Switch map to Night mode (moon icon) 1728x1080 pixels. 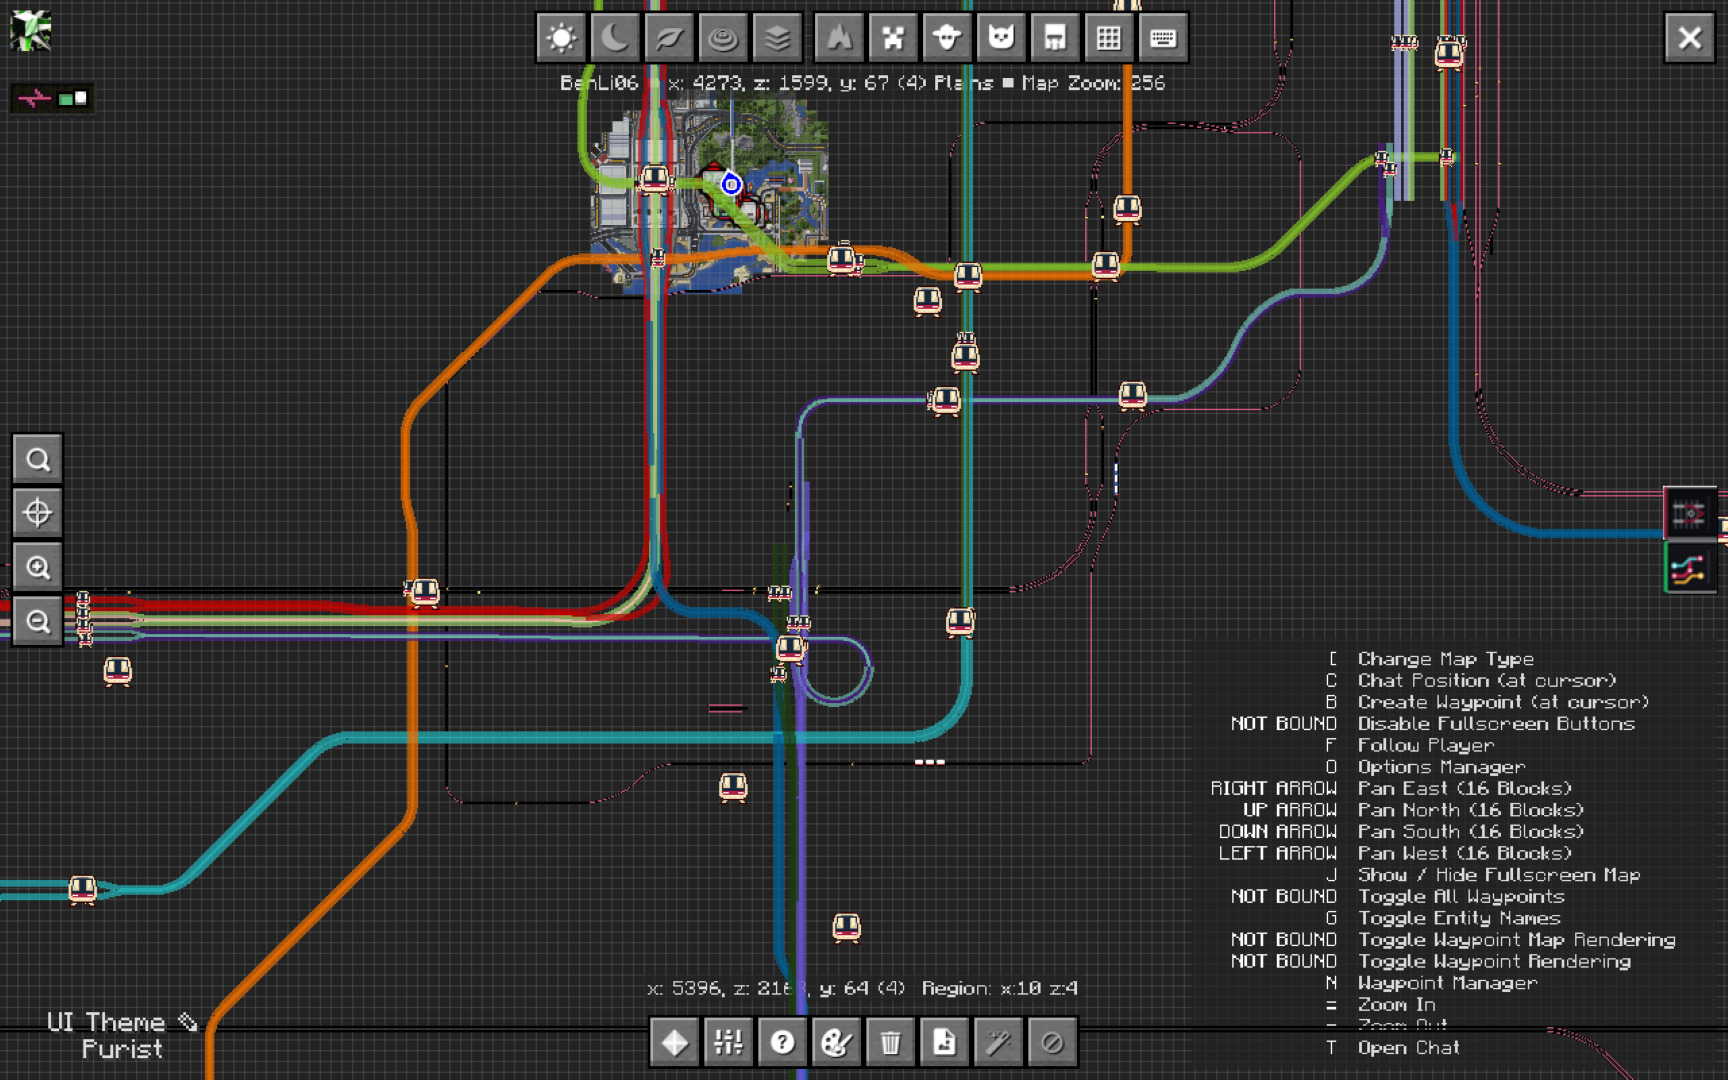tap(615, 38)
